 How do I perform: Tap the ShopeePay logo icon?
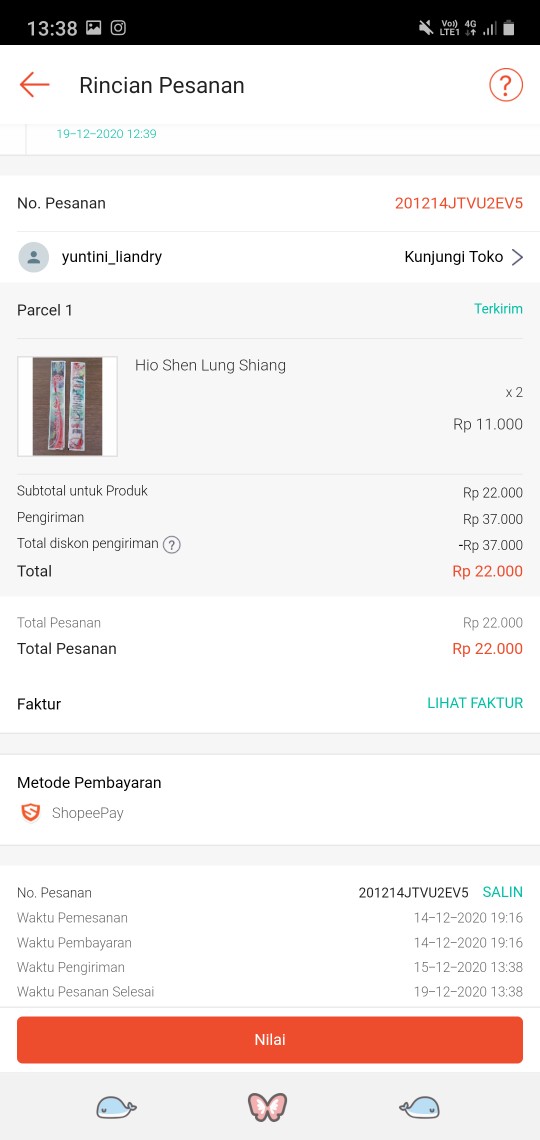31,812
